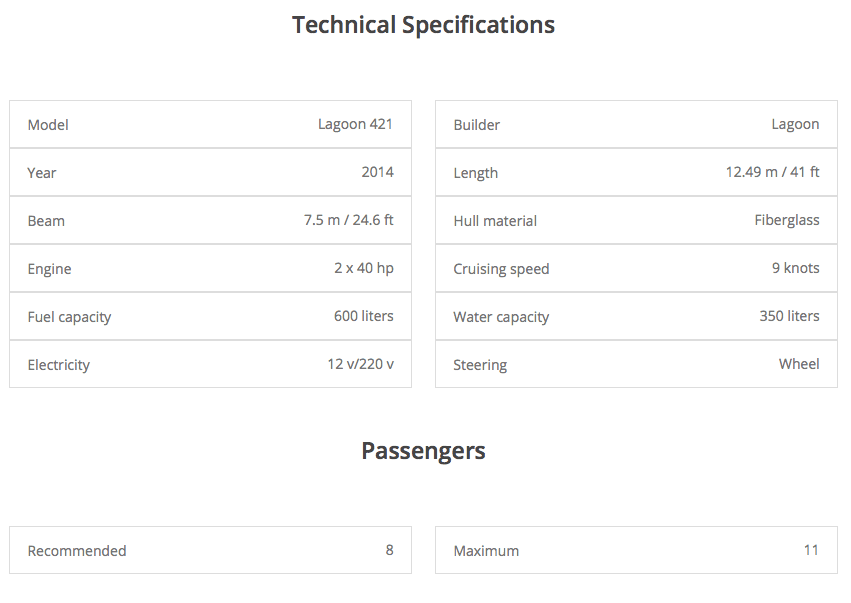Screen dimensions: 851x603
Task: Select the Beam row label
Action: [x=46, y=221]
